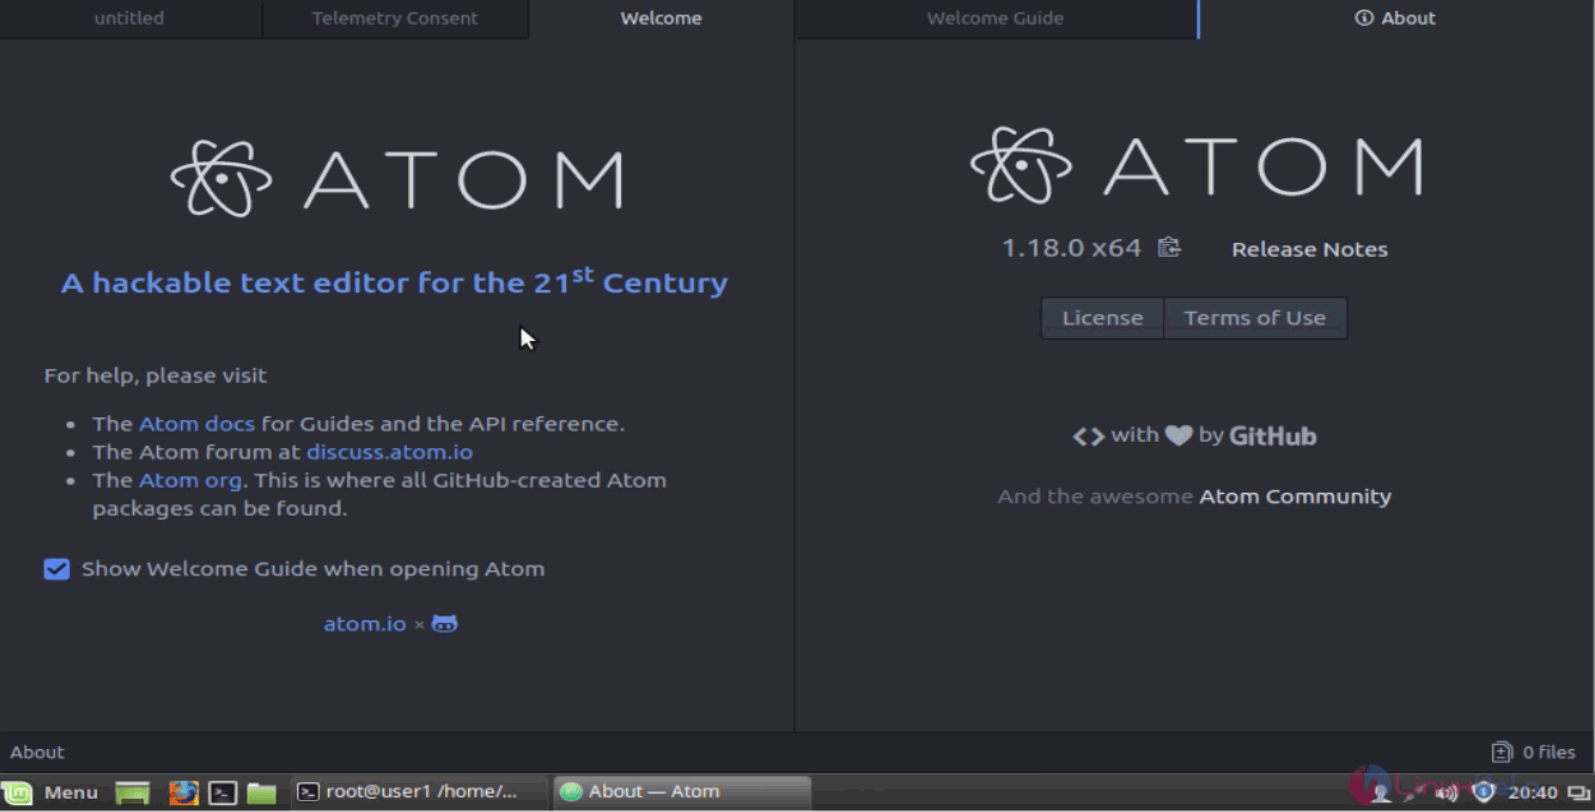Open the Release Notes link
The image size is (1595, 812).
click(1309, 249)
